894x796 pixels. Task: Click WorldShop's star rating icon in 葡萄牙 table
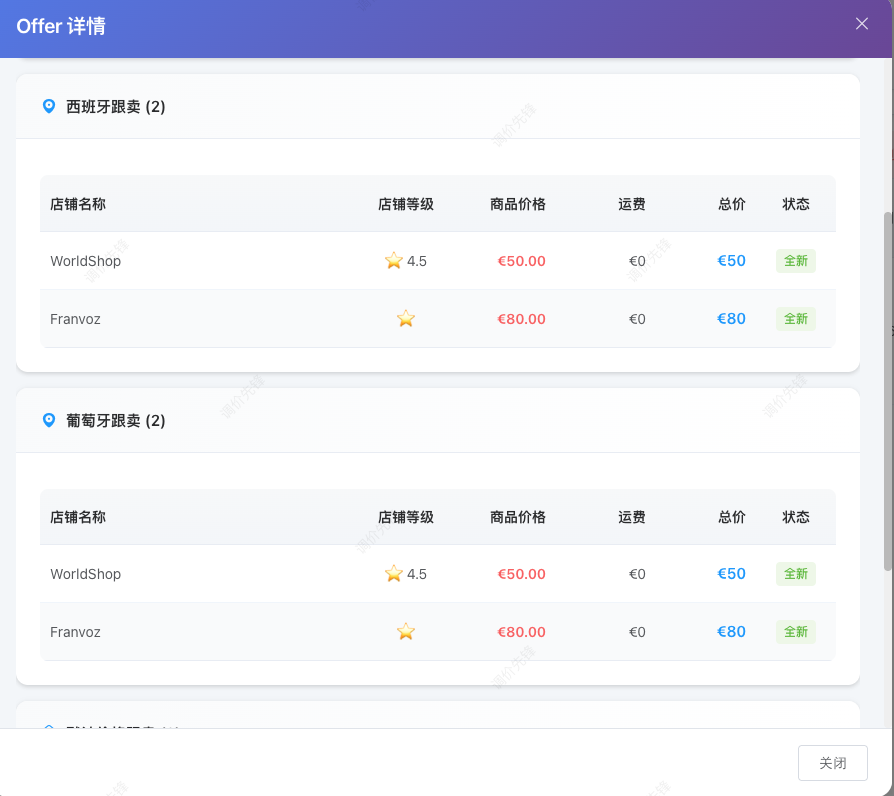pyautogui.click(x=394, y=574)
